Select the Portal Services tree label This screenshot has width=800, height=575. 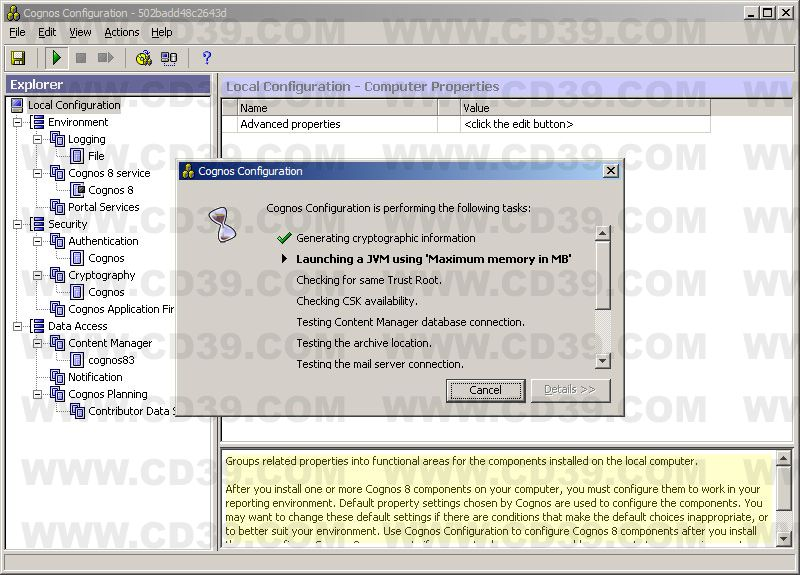pyautogui.click(x=104, y=207)
